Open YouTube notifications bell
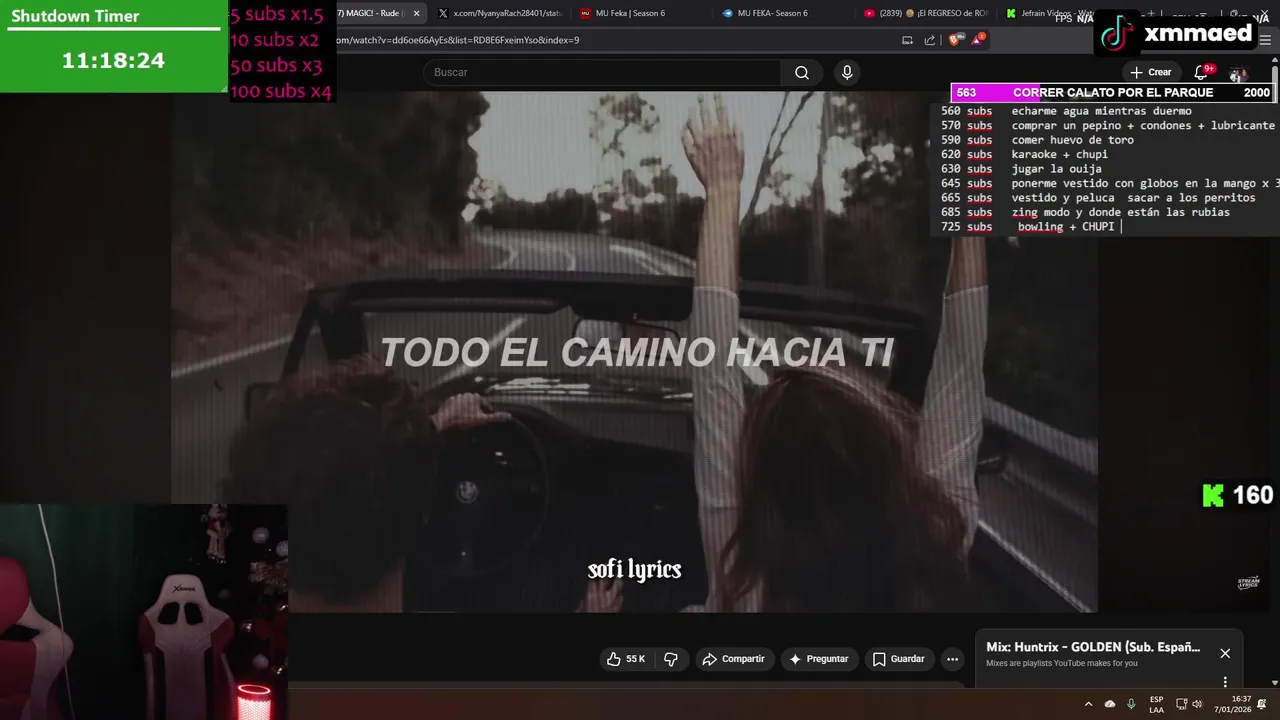The width and height of the screenshot is (1280, 720). point(1203,72)
